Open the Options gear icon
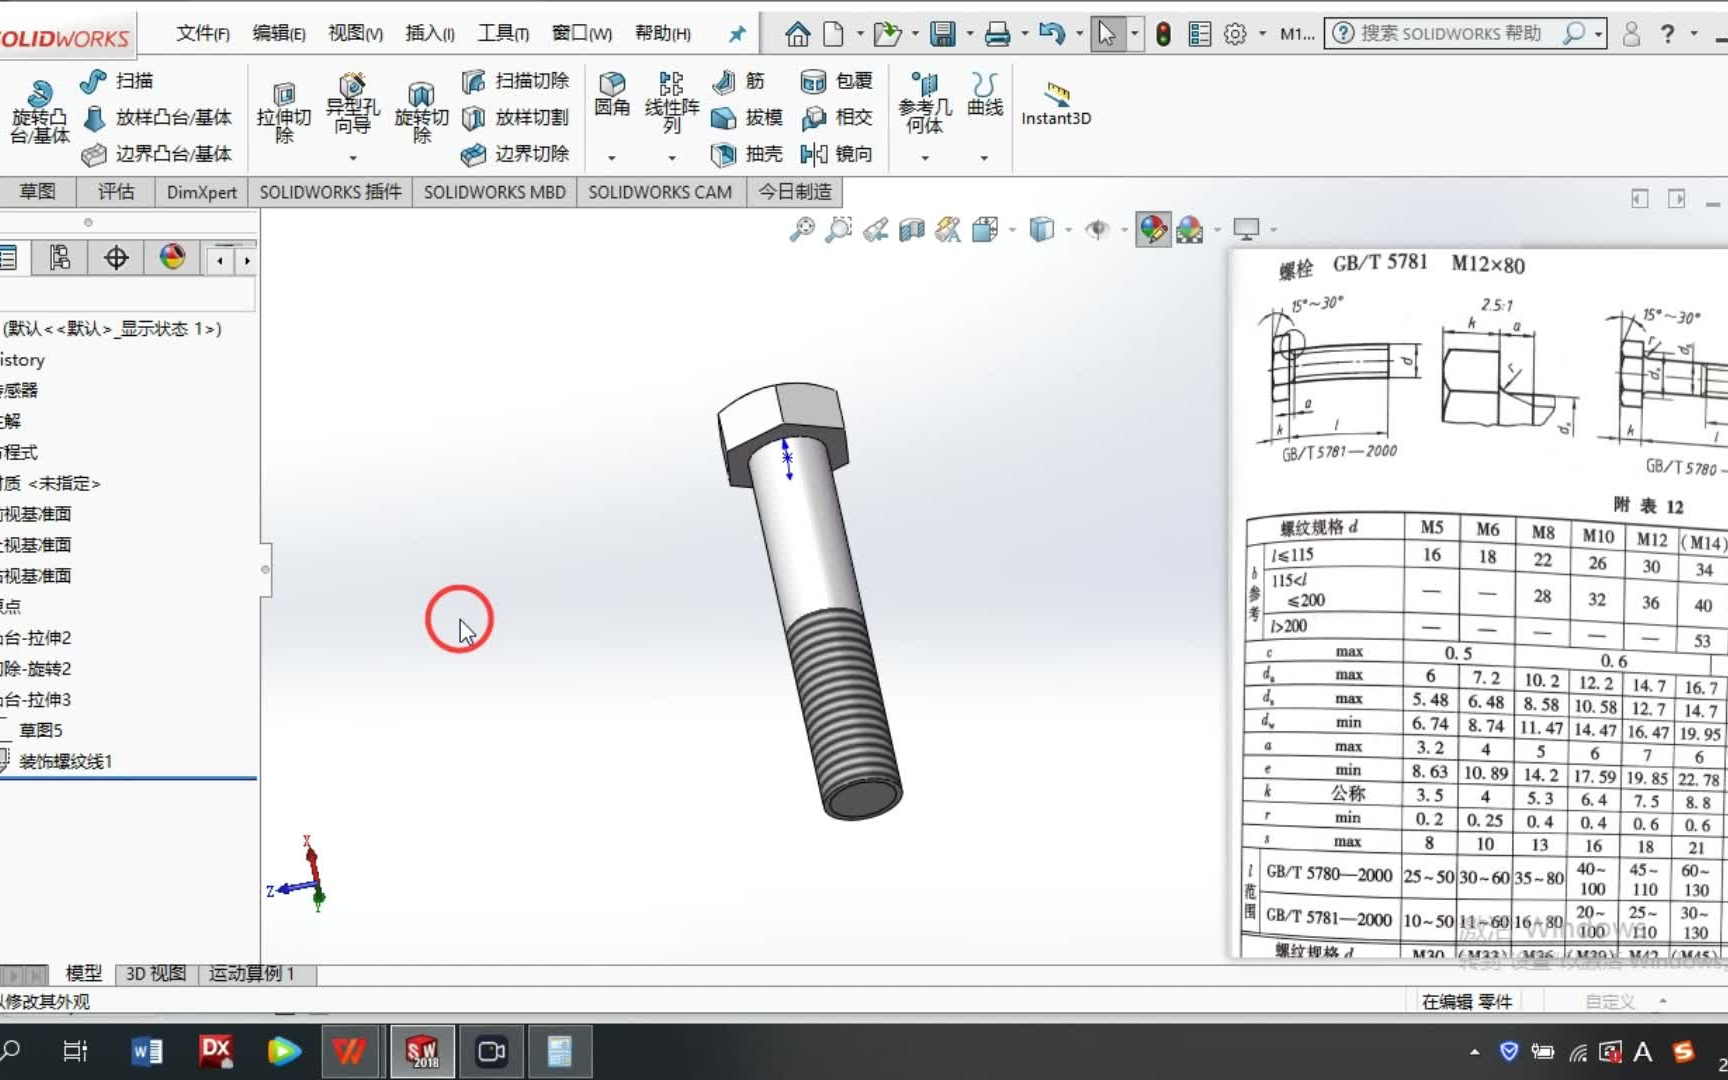1728x1080 pixels. click(x=1235, y=34)
